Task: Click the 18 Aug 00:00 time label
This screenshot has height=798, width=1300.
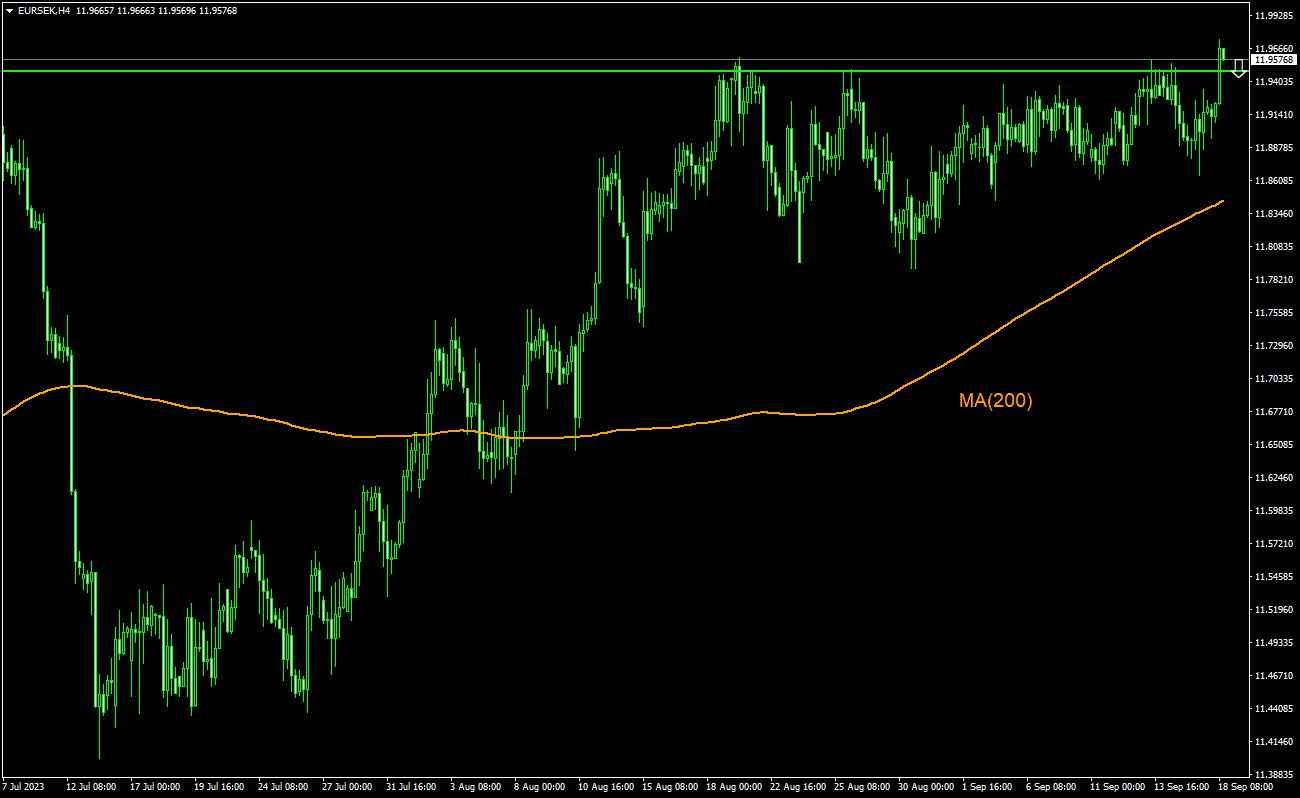Action: pyautogui.click(x=733, y=787)
